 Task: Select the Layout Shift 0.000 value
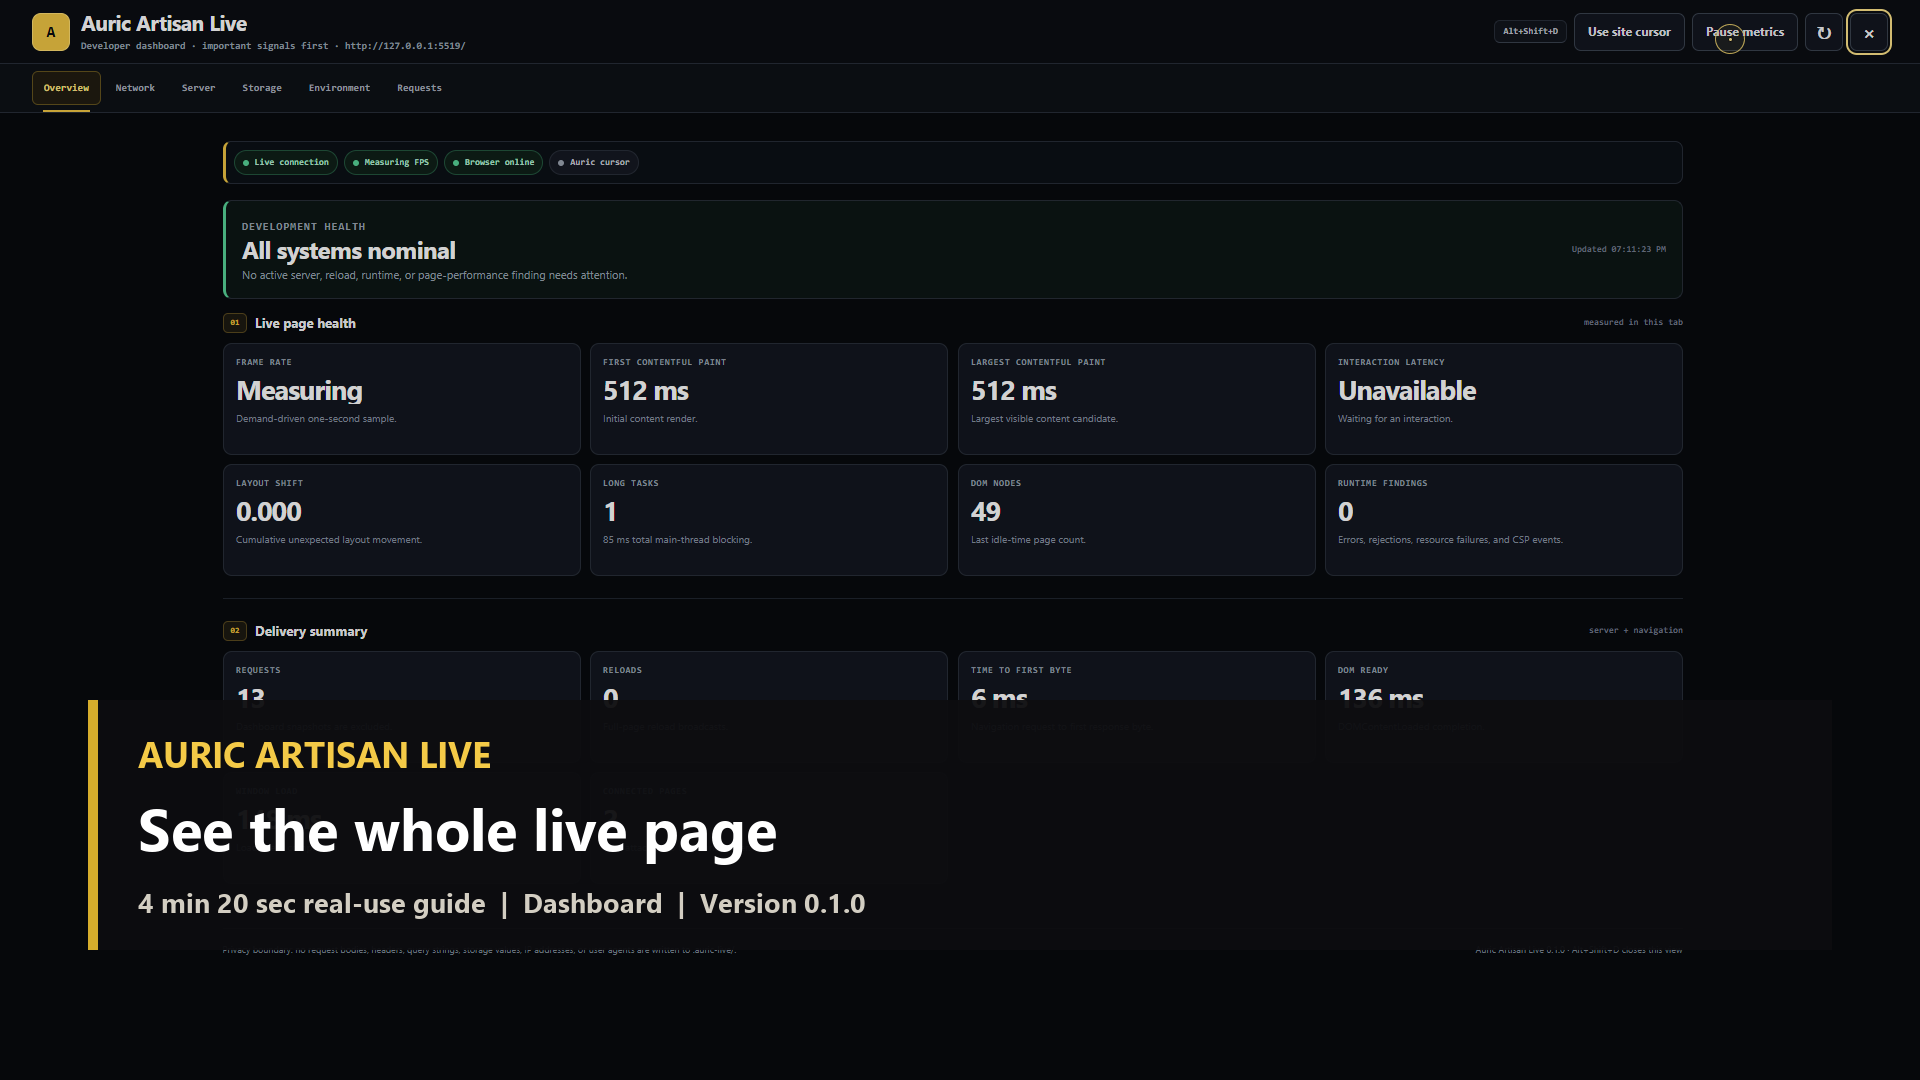point(268,512)
